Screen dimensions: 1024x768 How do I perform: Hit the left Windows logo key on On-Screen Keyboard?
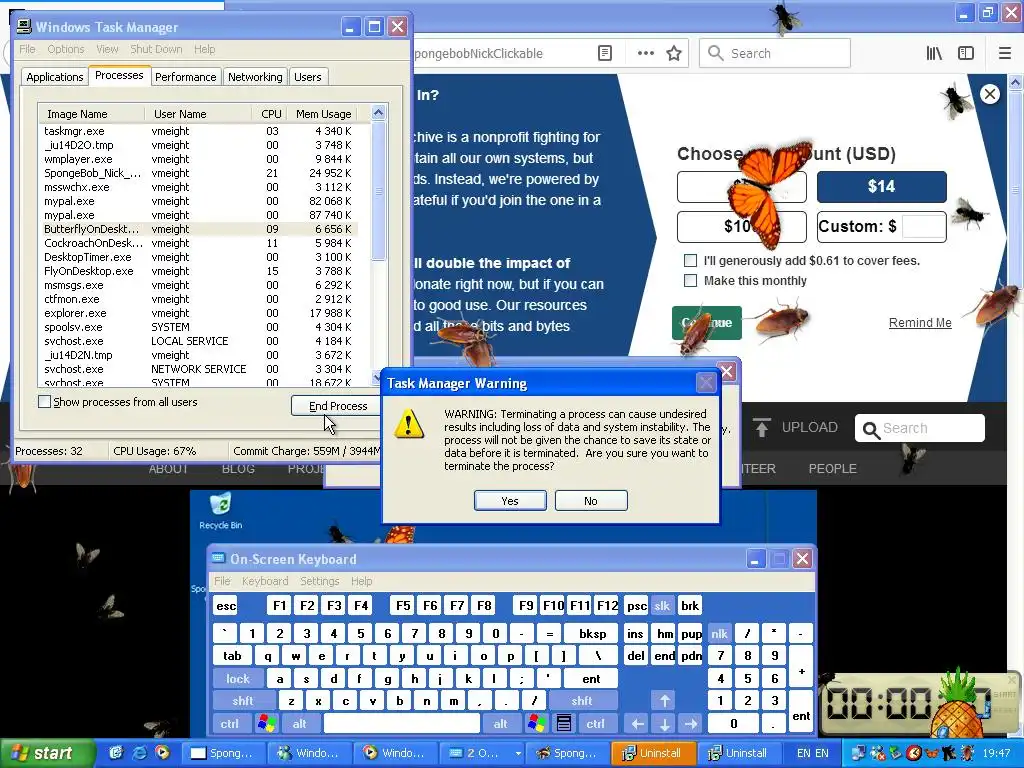pyautogui.click(x=266, y=723)
